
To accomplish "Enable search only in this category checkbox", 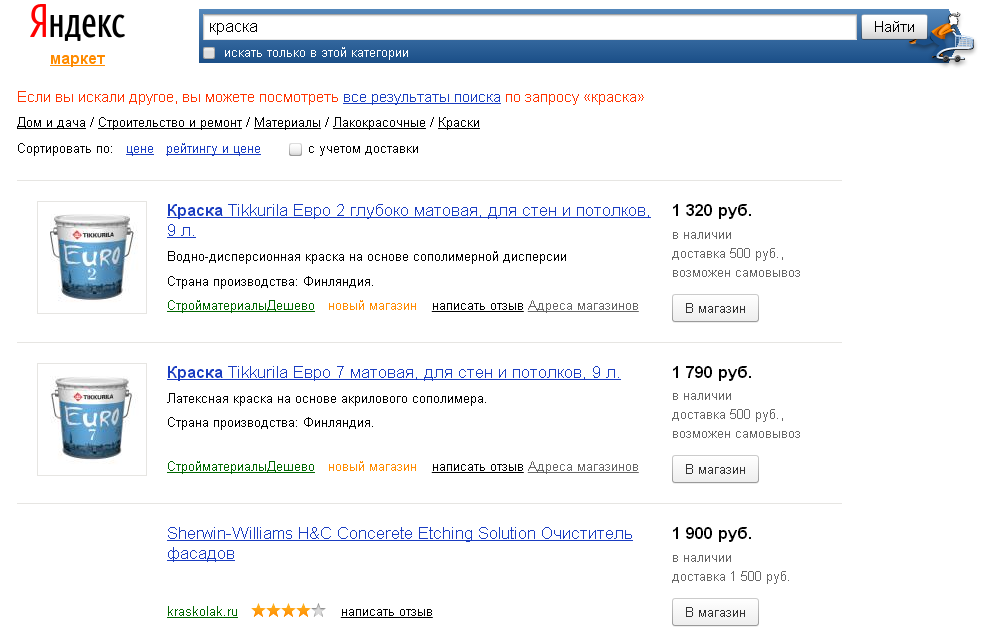I will coord(210,53).
